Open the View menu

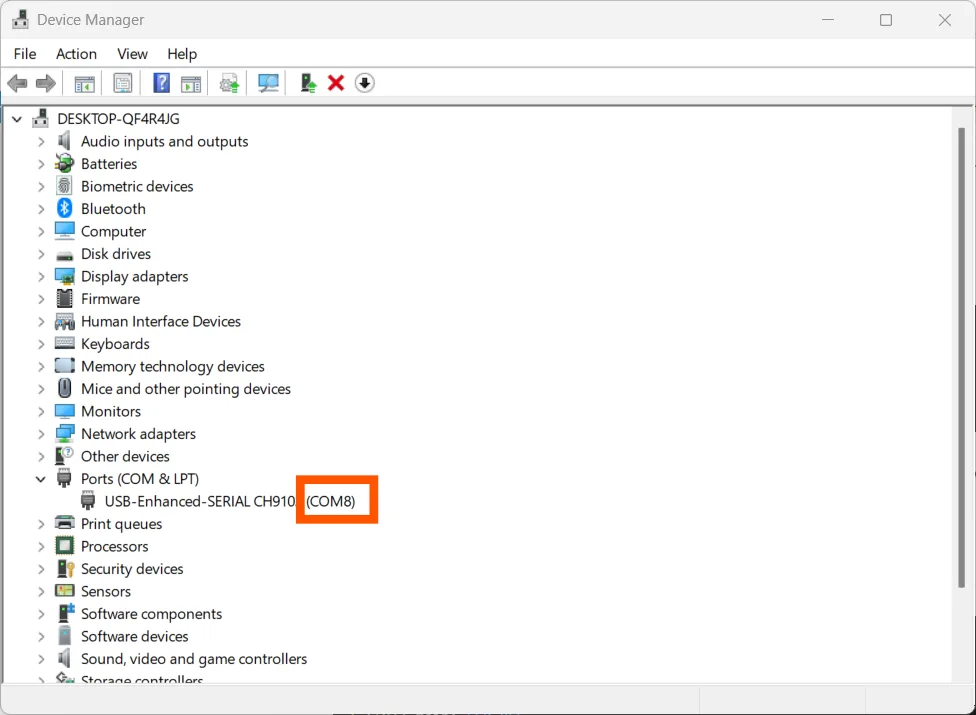pos(132,54)
